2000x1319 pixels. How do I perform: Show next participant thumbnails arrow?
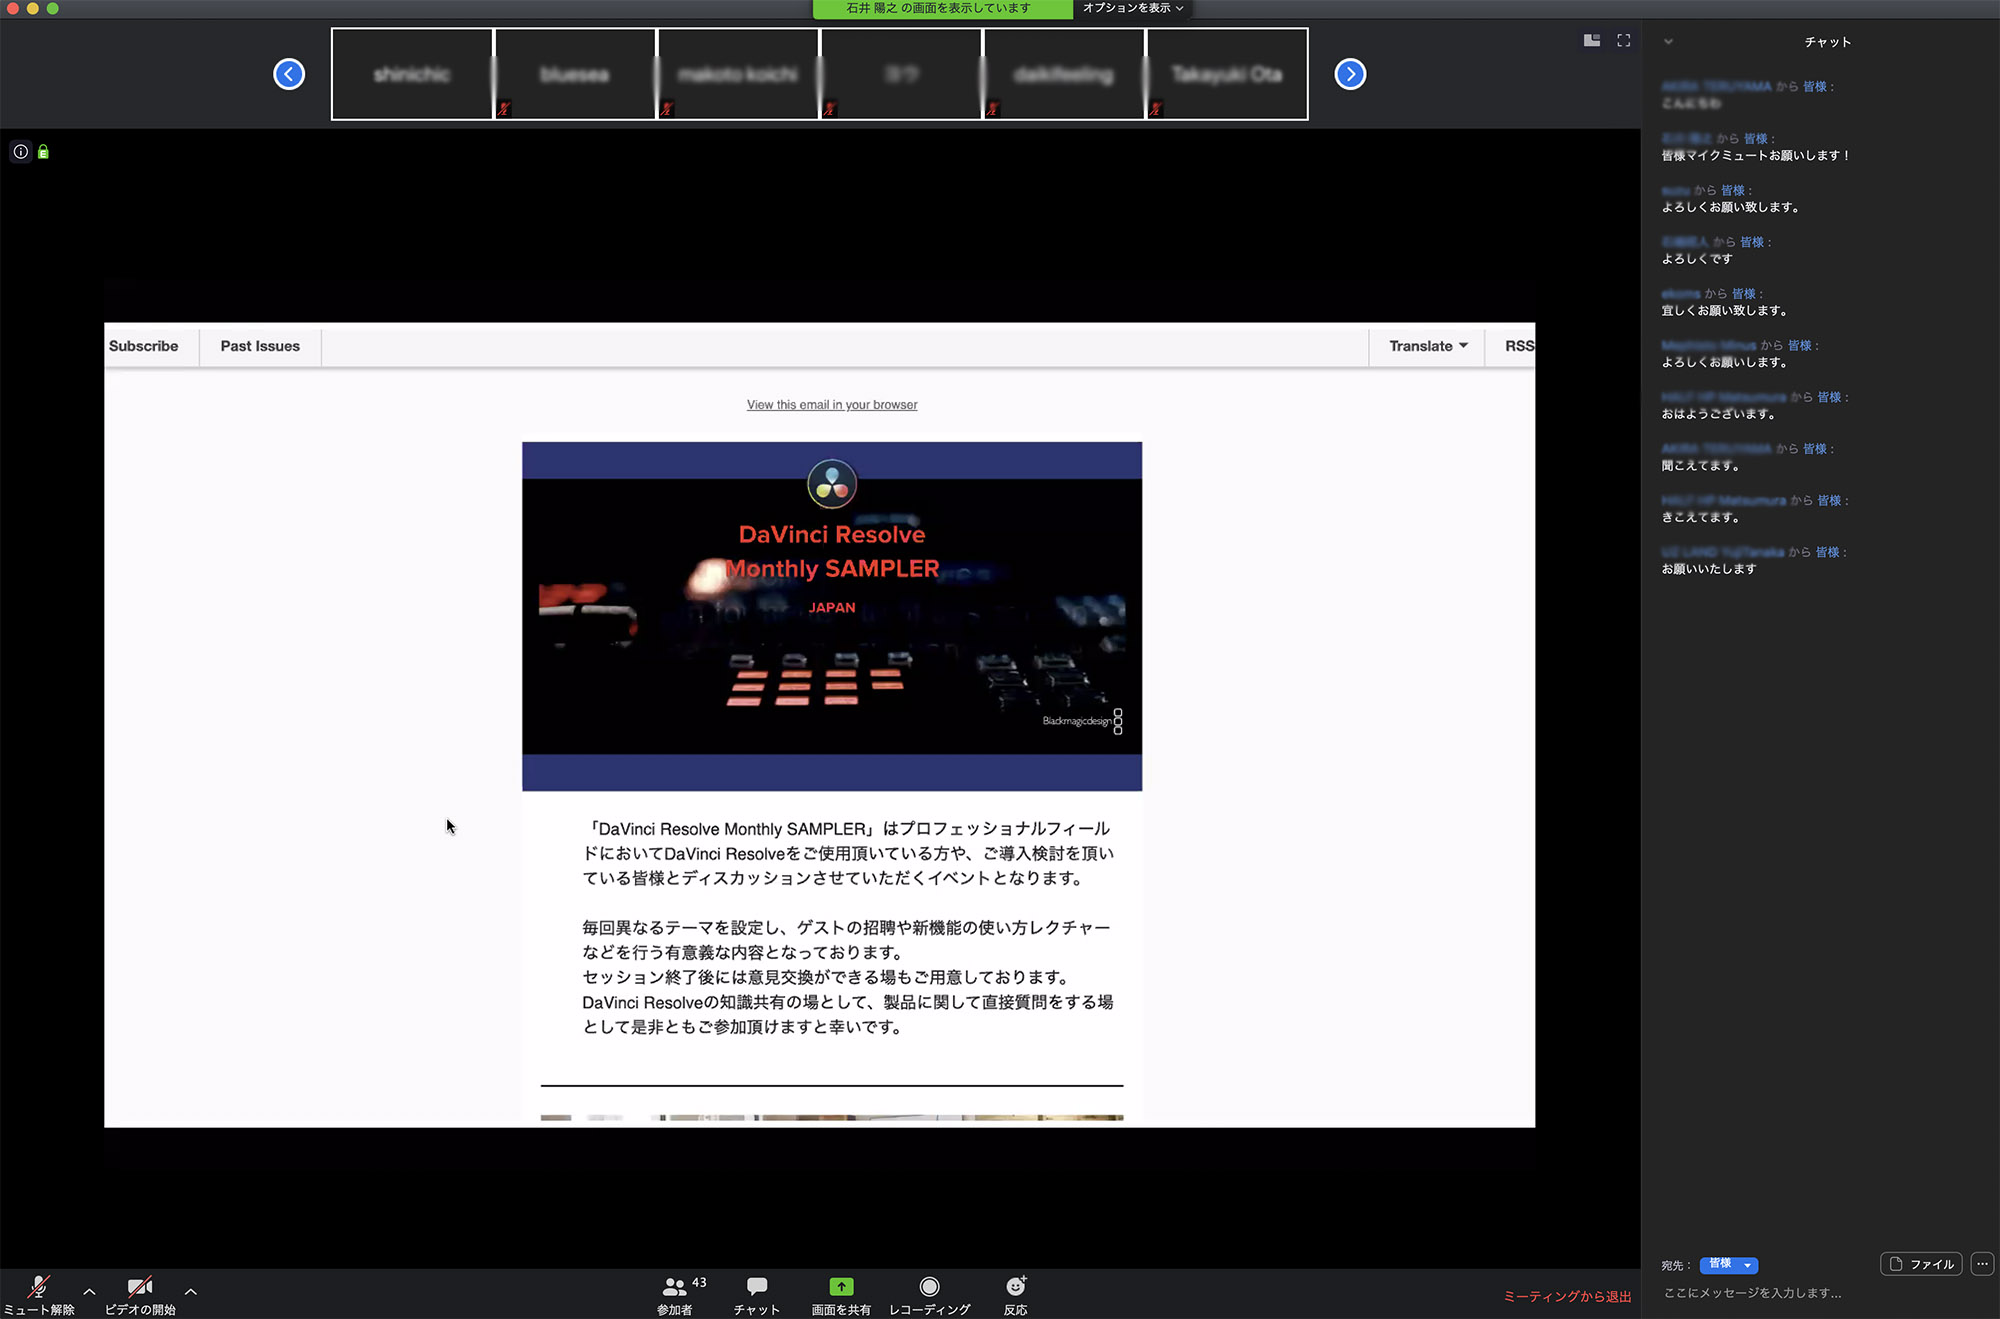coord(1350,74)
